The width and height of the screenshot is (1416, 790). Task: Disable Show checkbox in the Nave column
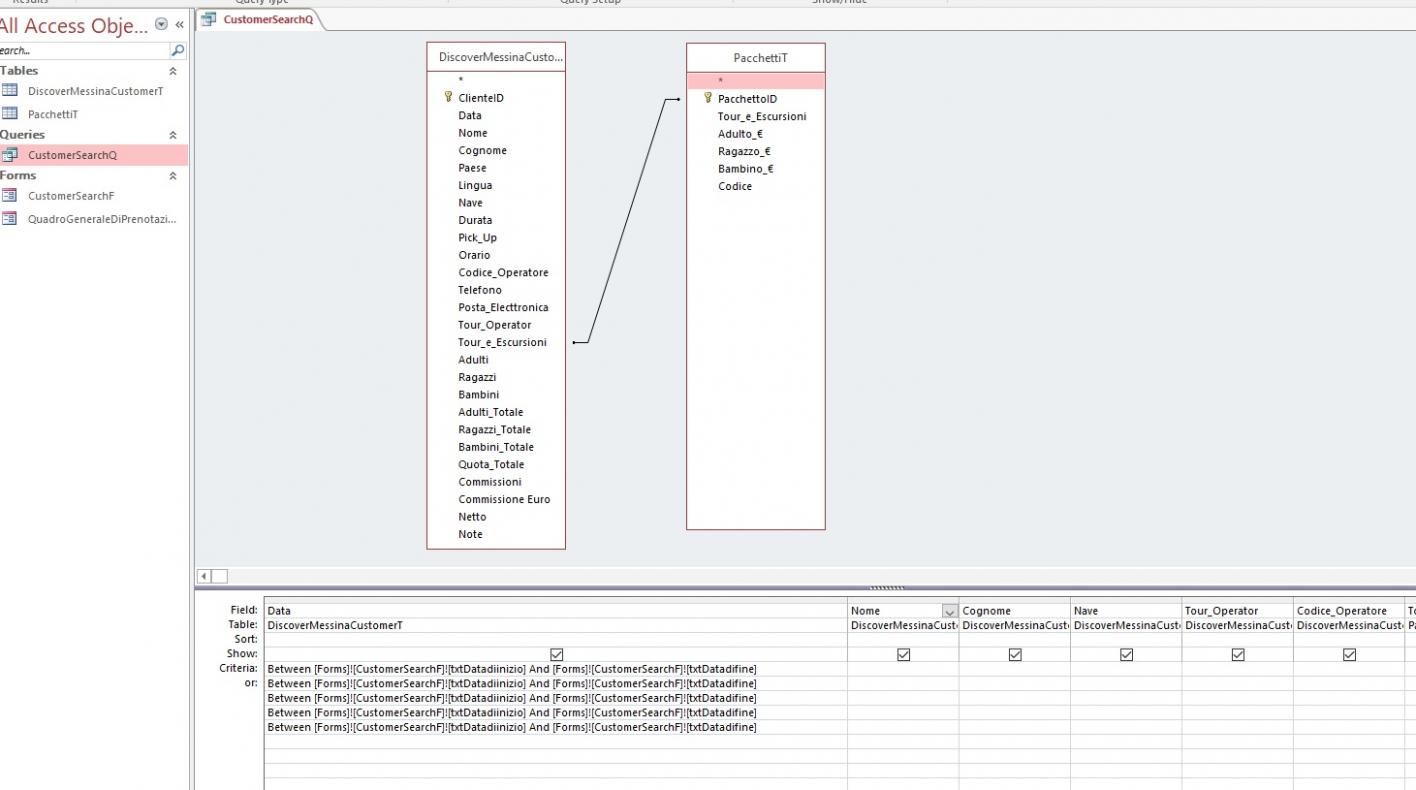[x=1126, y=654]
